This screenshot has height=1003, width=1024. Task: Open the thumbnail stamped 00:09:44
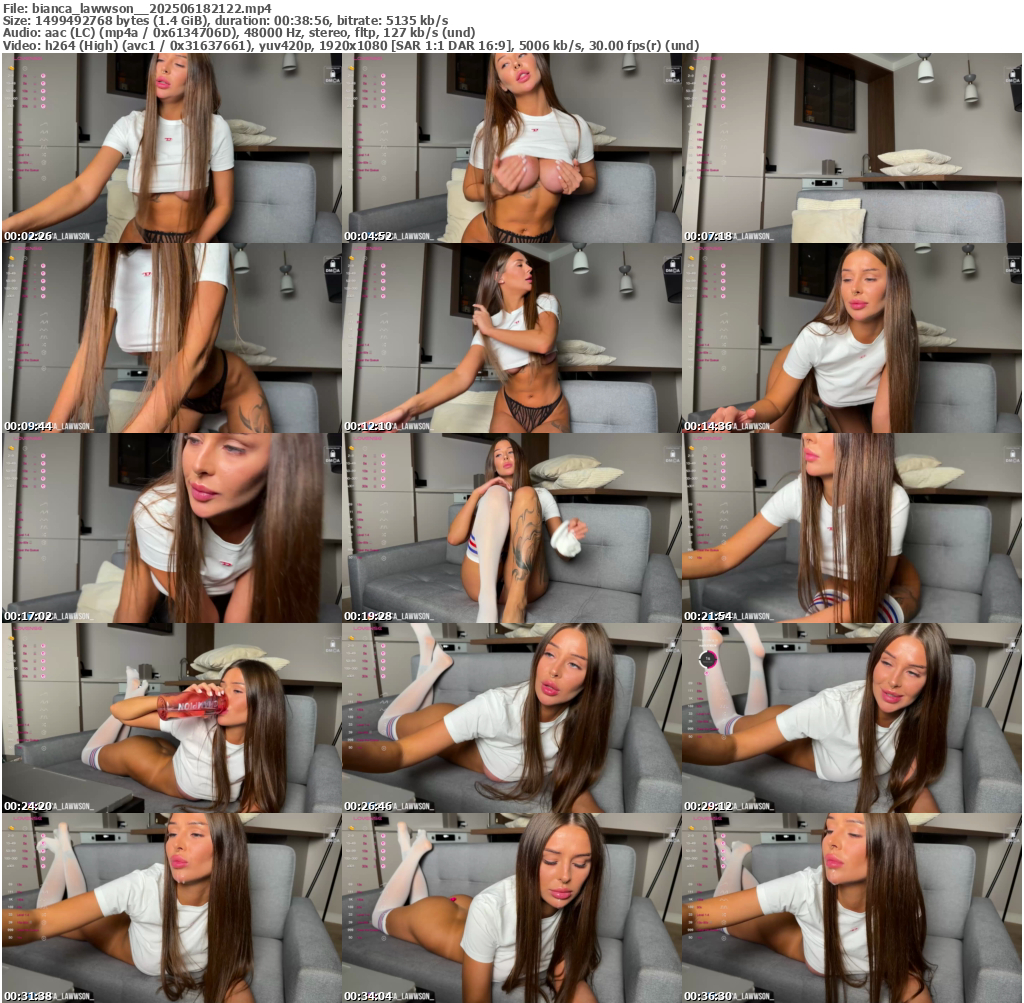(x=172, y=338)
